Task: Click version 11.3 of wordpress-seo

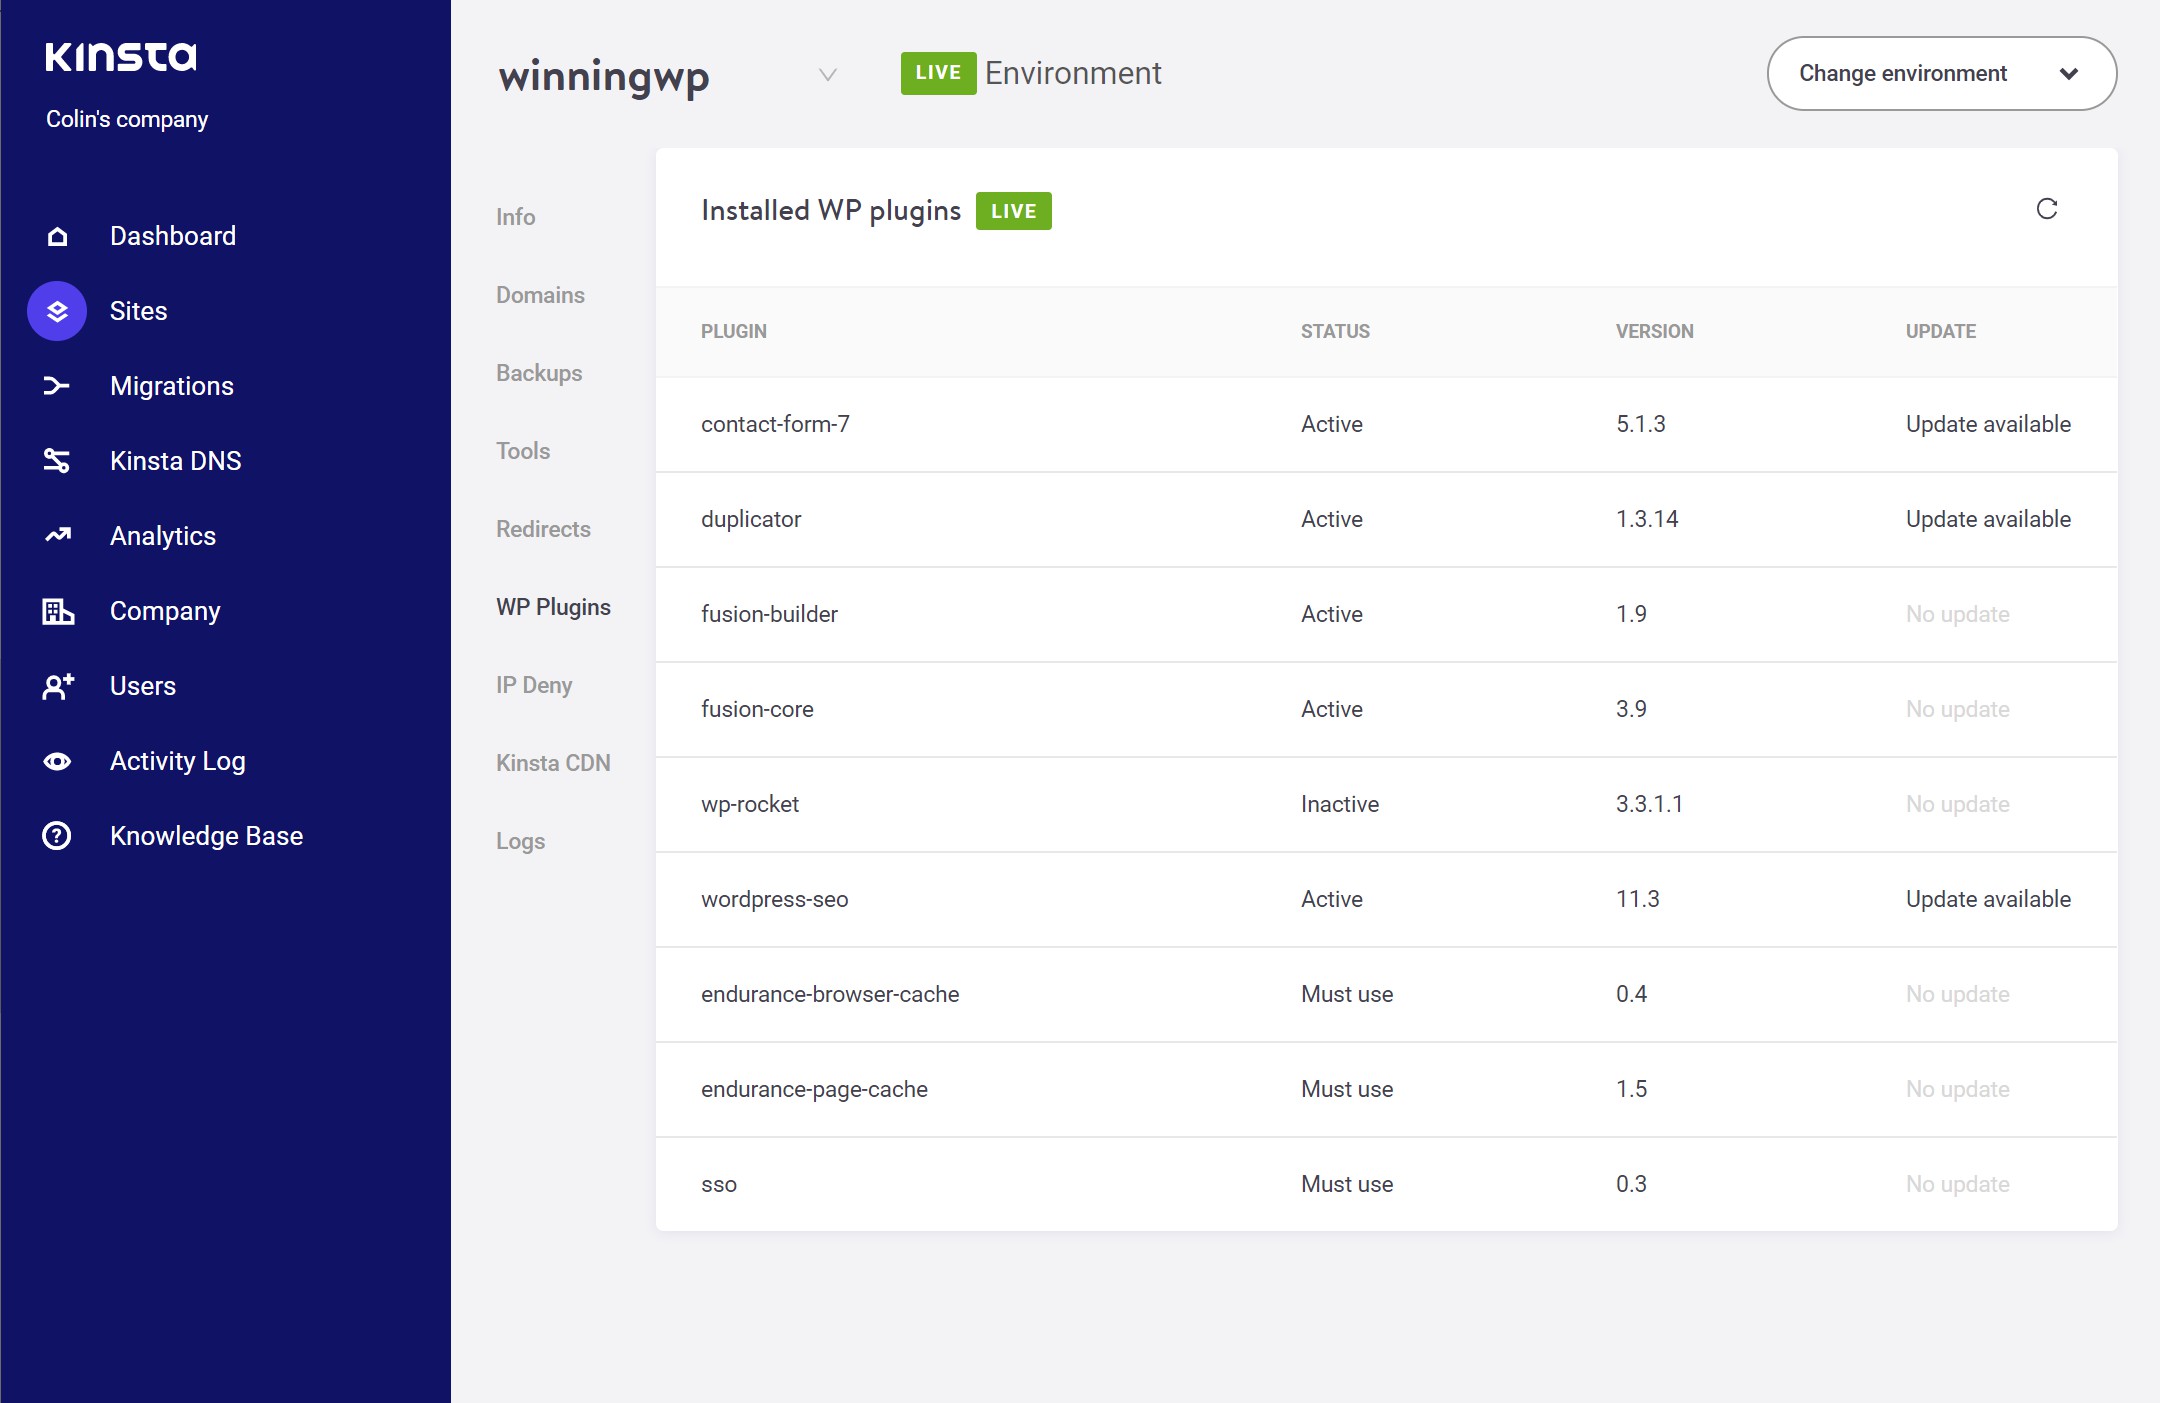Action: (x=1637, y=899)
